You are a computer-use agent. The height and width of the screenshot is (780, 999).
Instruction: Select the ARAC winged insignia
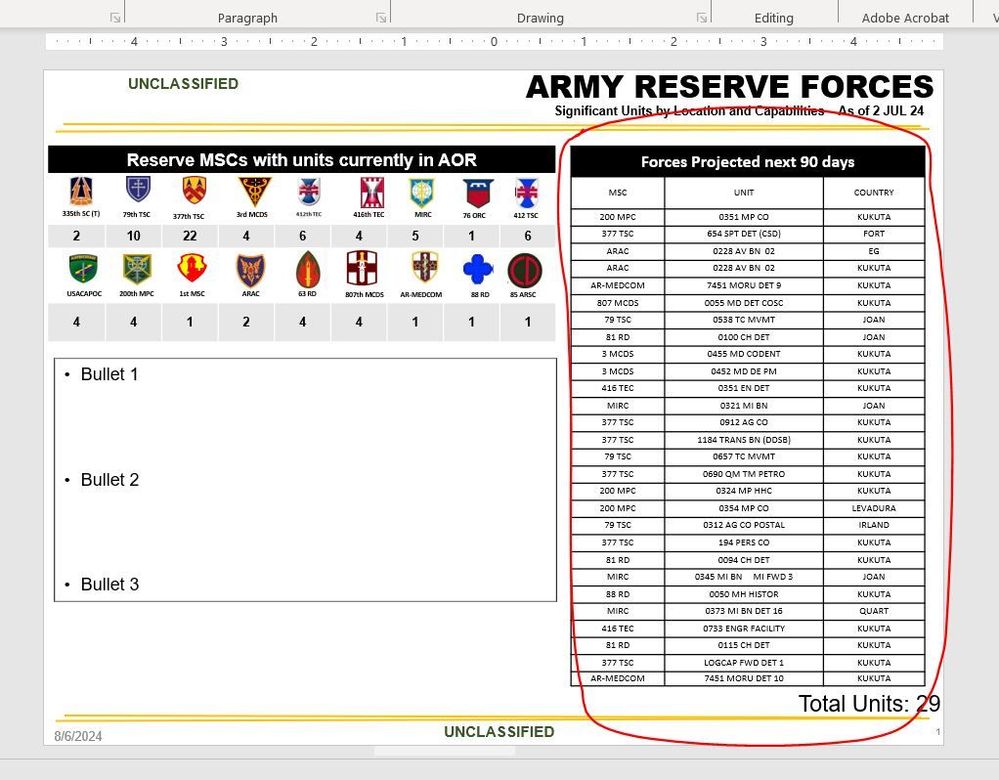[x=250, y=270]
